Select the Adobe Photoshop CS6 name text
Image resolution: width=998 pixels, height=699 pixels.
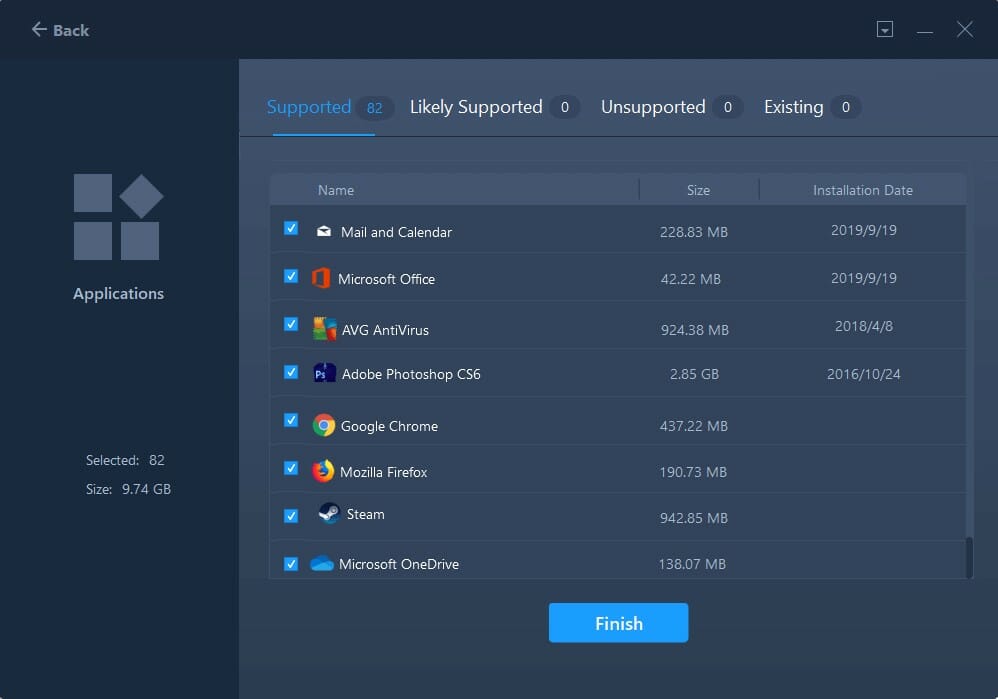pos(411,374)
